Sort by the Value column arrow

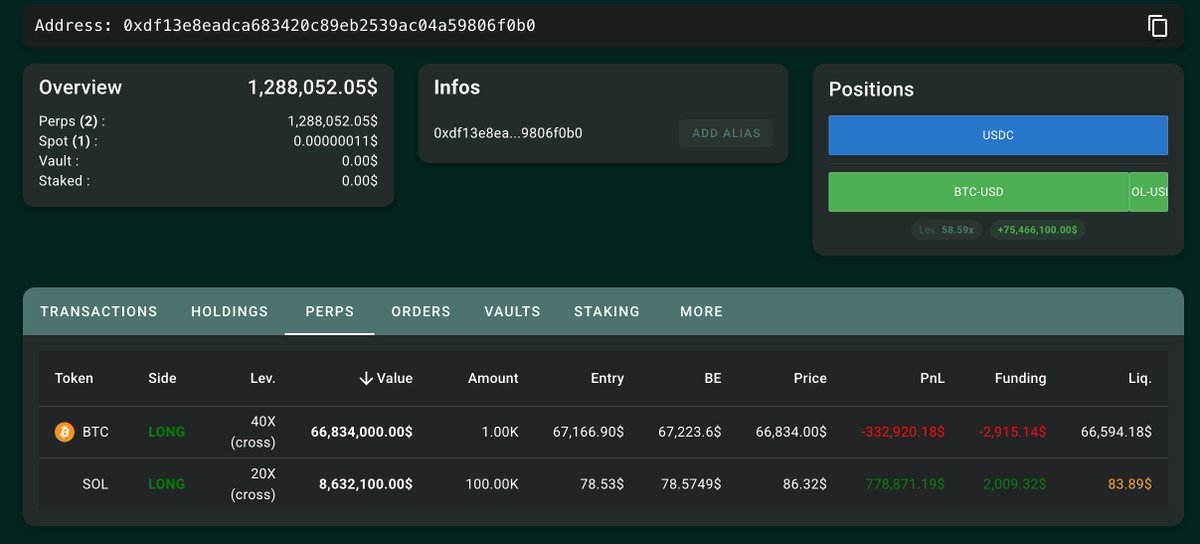(366, 378)
